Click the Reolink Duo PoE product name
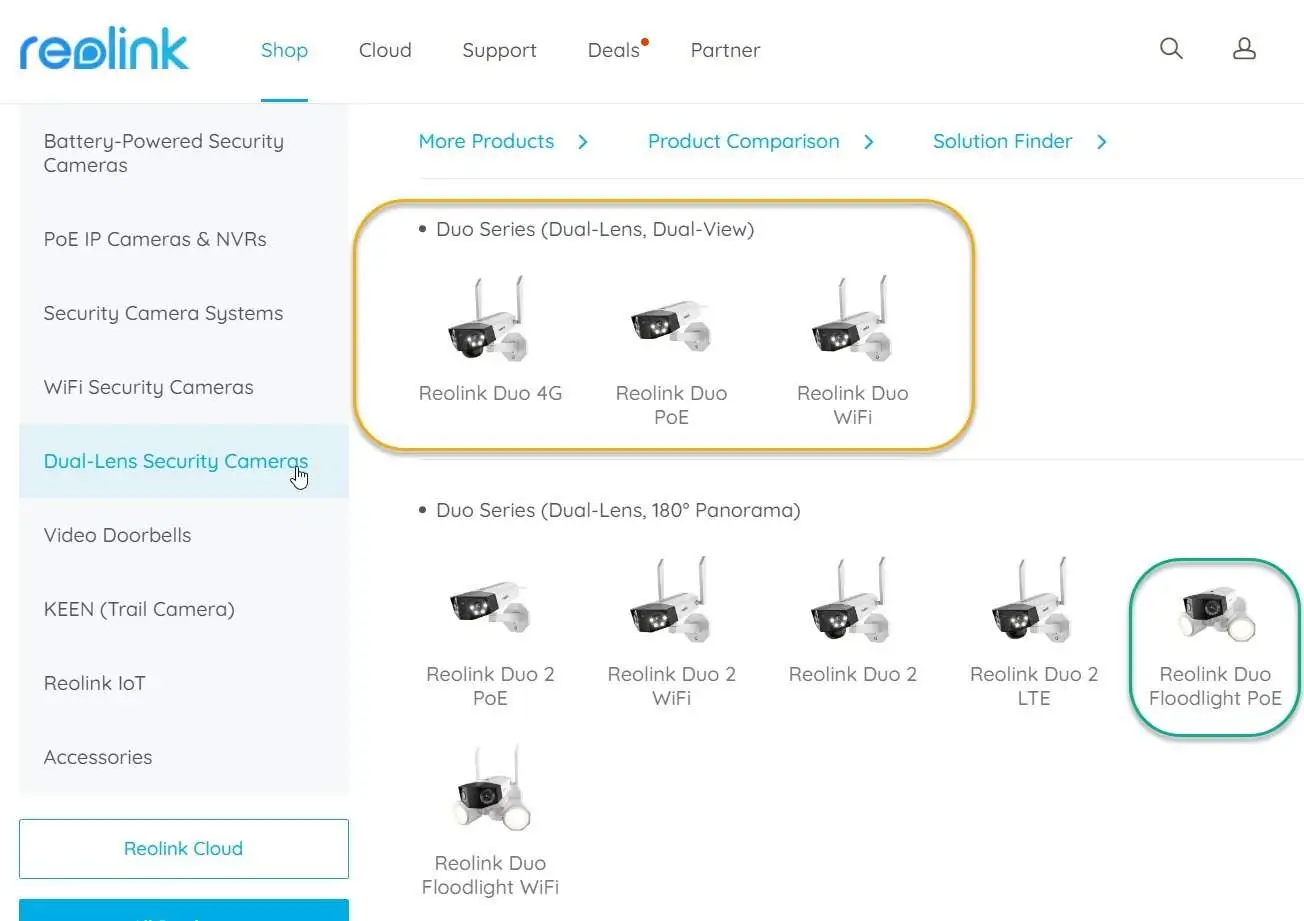Viewport: 1304px width, 921px height. click(671, 405)
